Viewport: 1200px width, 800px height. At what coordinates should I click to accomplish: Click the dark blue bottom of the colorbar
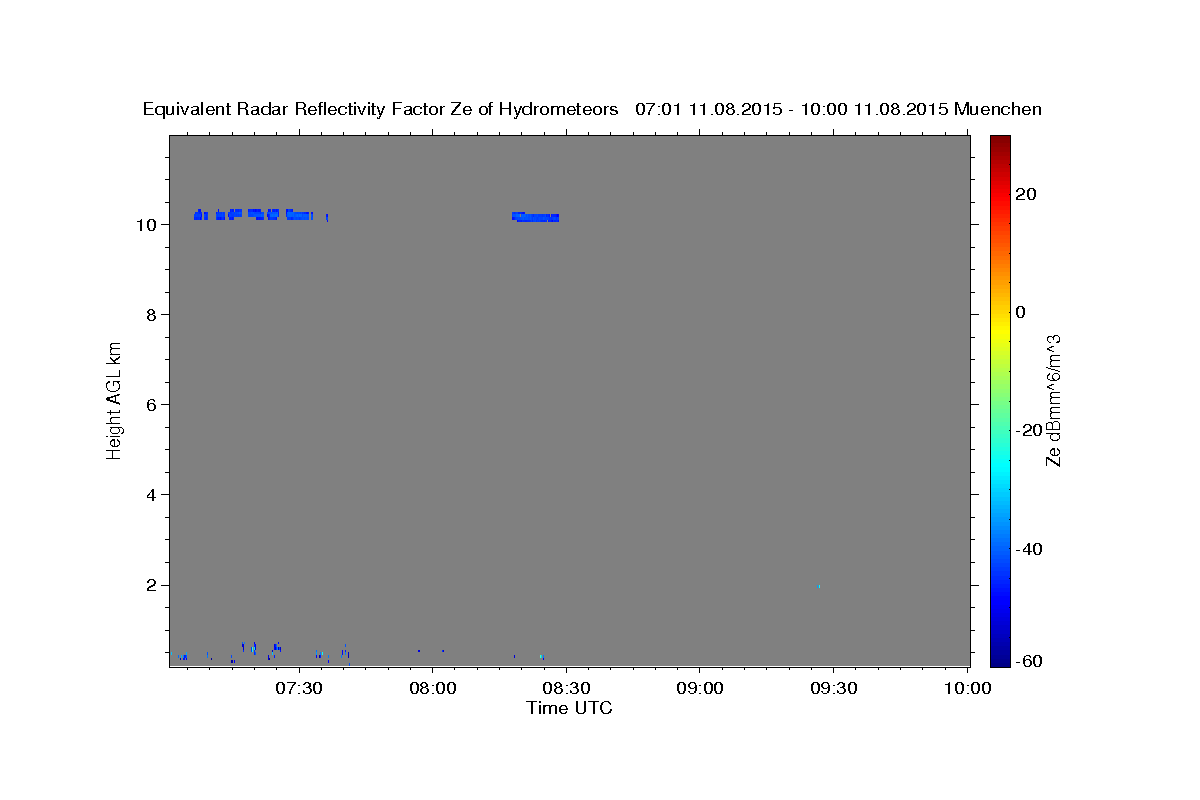coord(1000,655)
